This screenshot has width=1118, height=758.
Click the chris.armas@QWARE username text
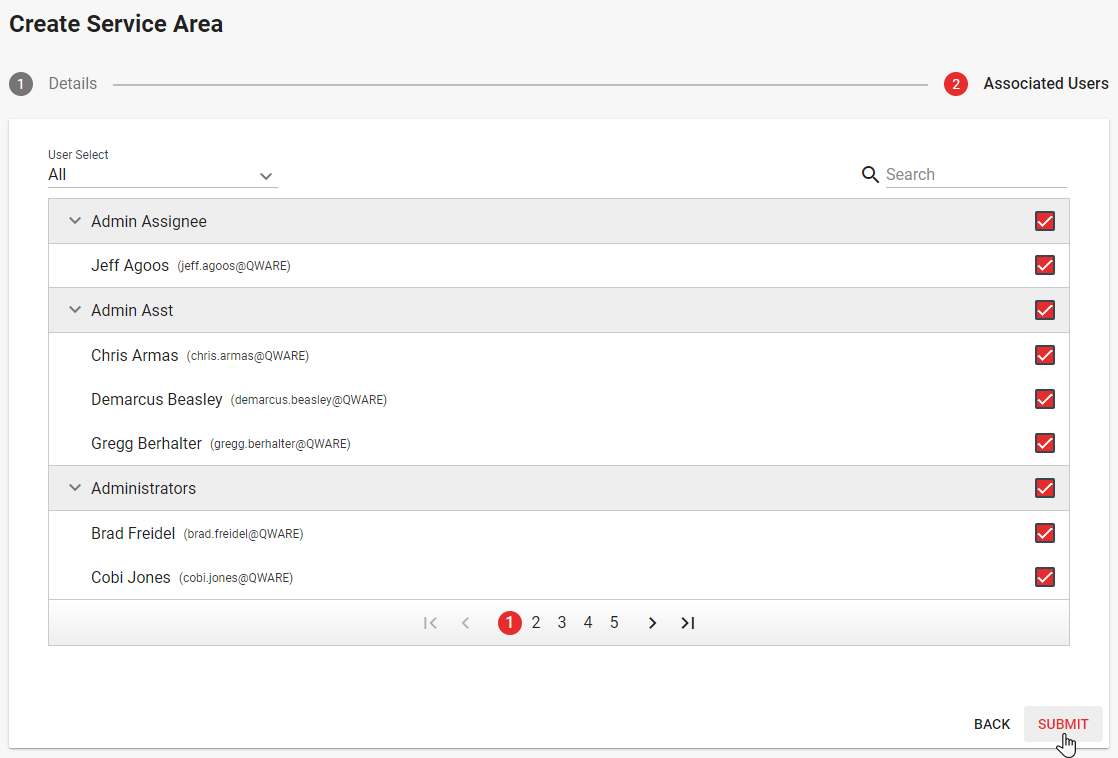coord(247,356)
